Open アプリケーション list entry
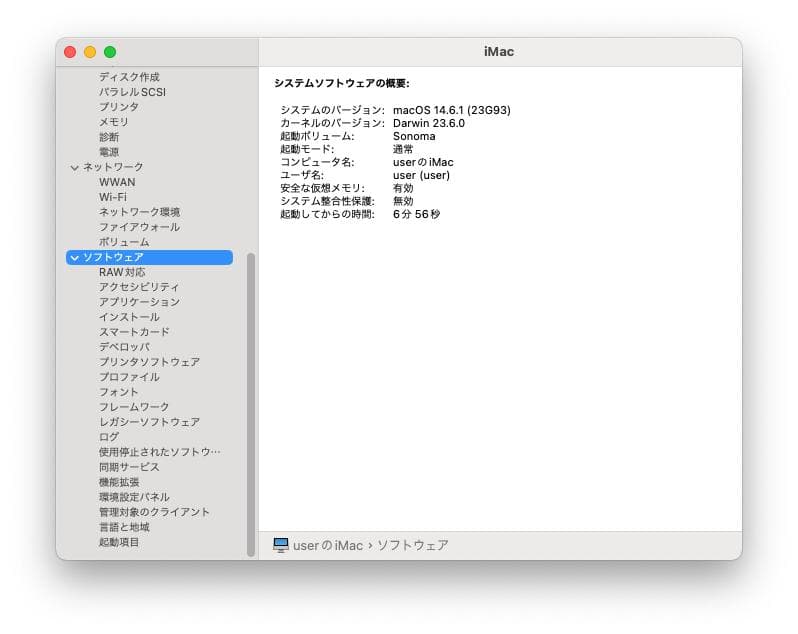 (x=139, y=302)
